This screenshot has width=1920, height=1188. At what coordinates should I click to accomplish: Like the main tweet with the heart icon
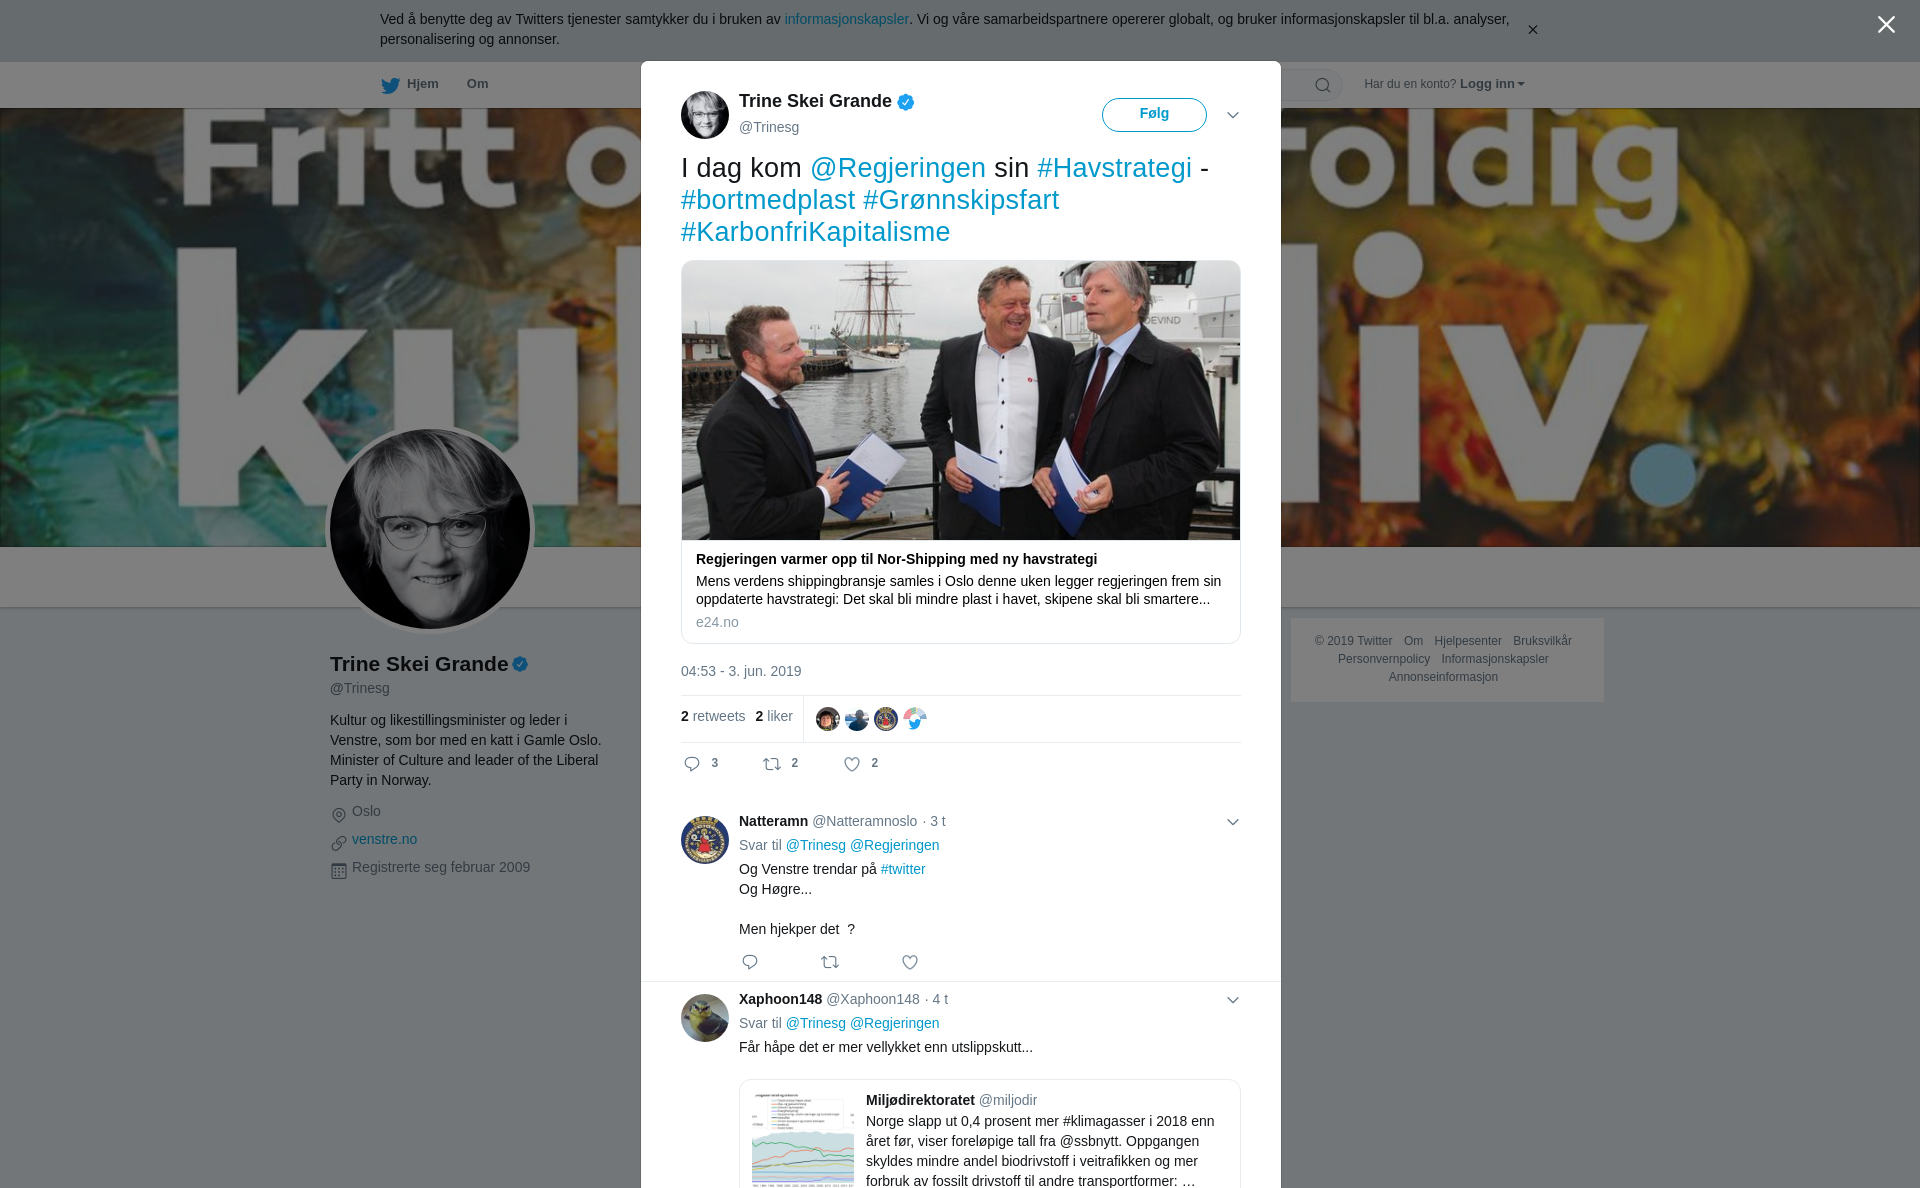tap(852, 764)
